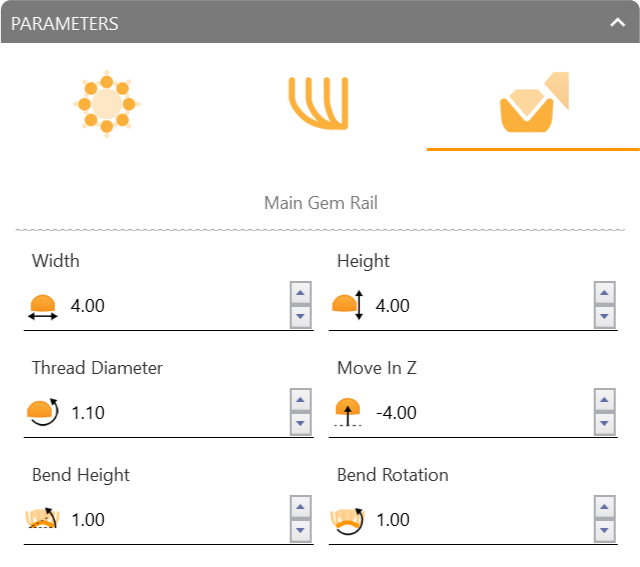Decrease Bend Height using down arrow
This screenshot has height=567, width=640.
click(x=300, y=530)
